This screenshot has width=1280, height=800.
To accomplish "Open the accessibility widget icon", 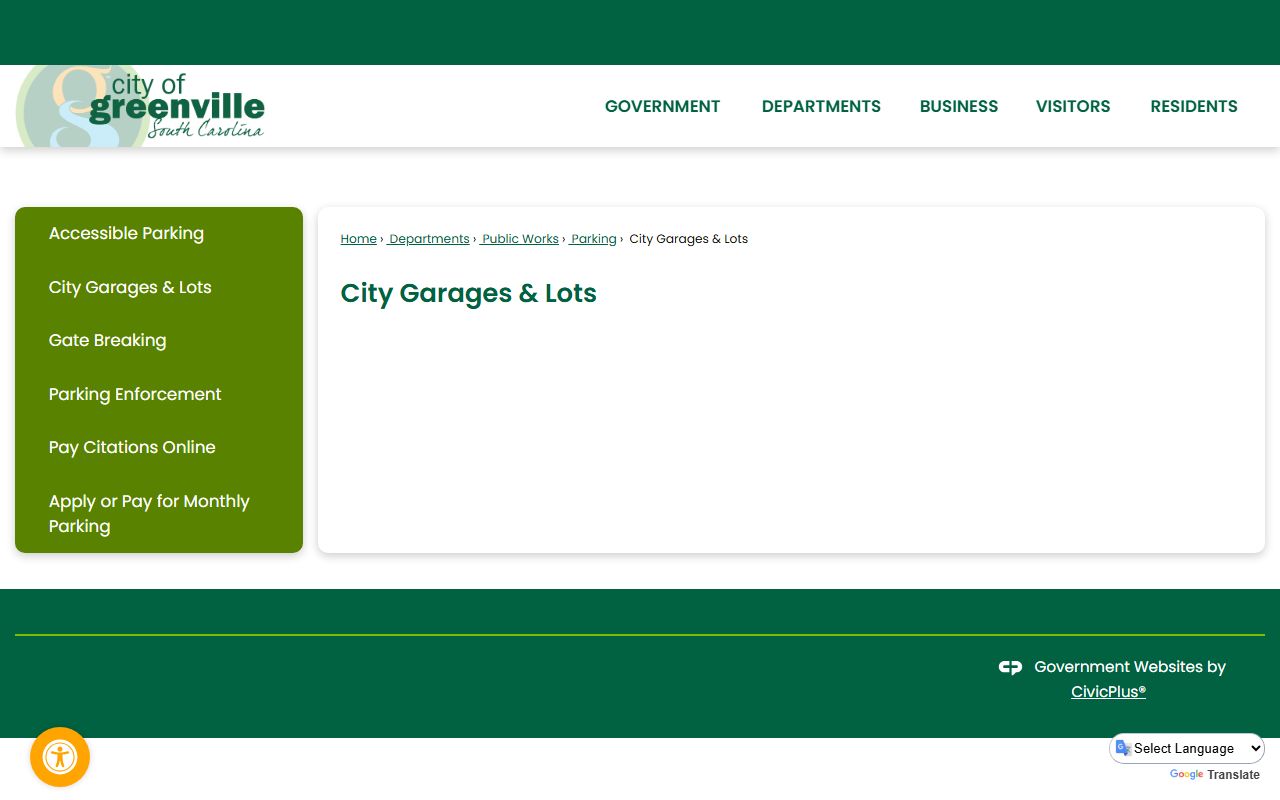I will [x=60, y=757].
